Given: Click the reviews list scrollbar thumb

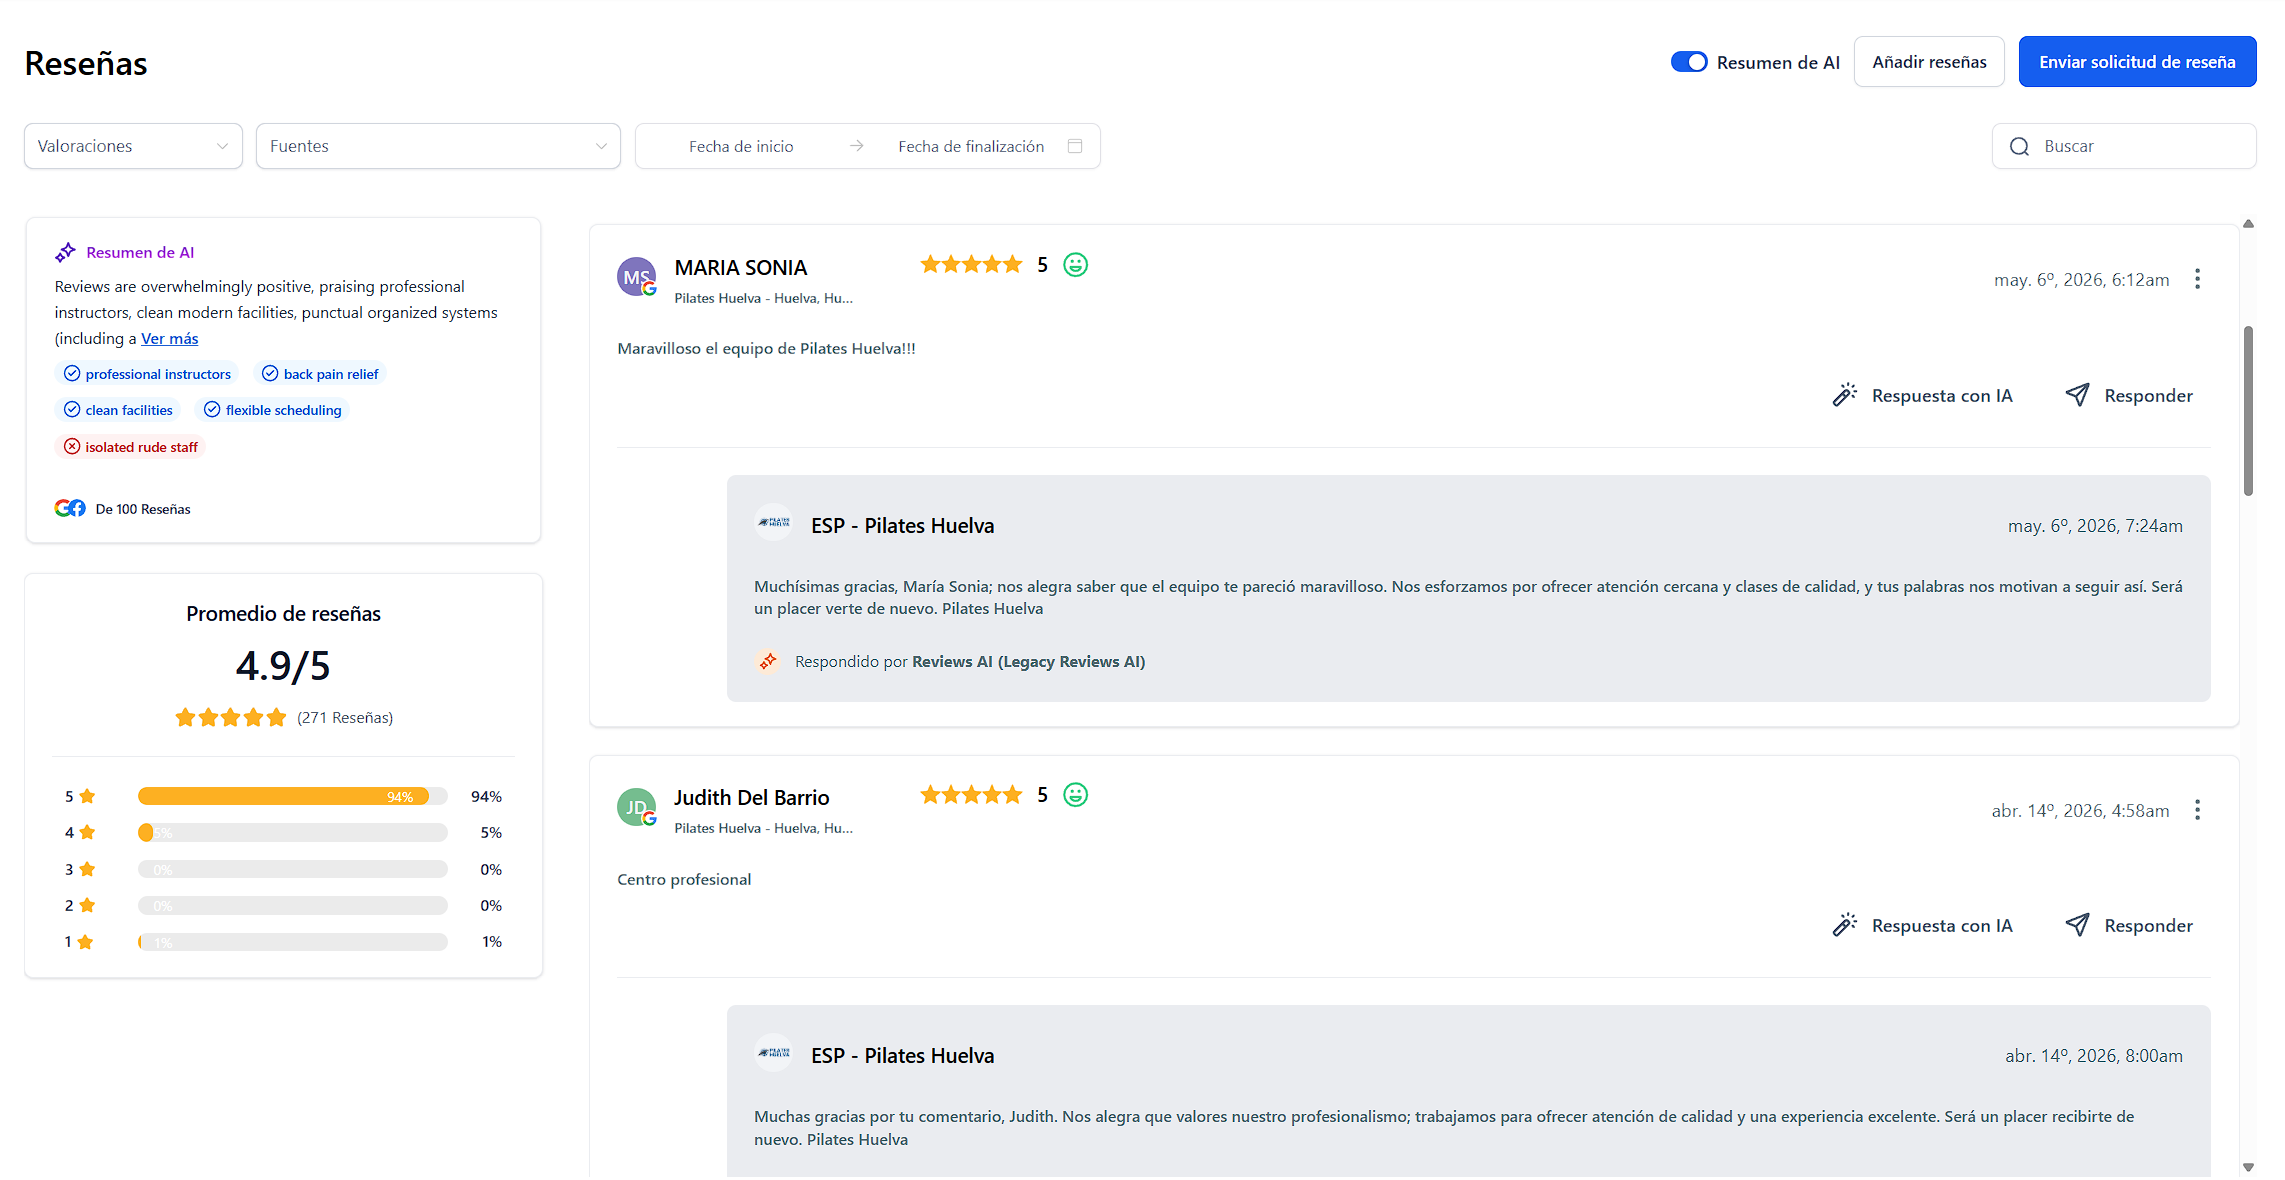Looking at the screenshot, I should click(x=2248, y=410).
